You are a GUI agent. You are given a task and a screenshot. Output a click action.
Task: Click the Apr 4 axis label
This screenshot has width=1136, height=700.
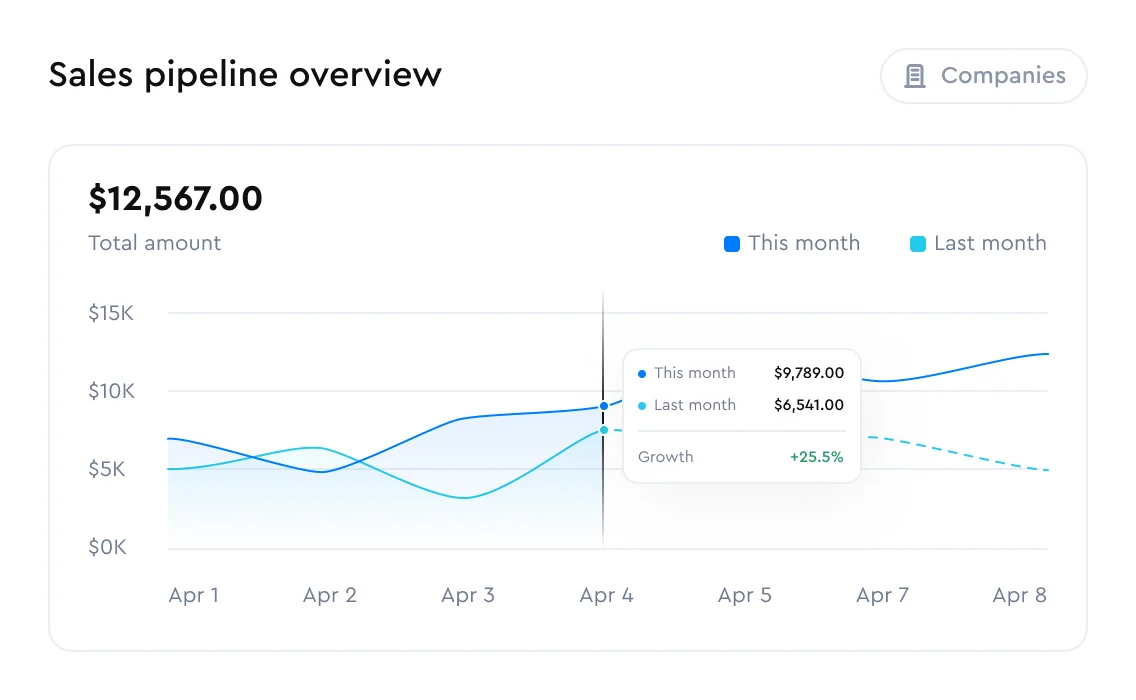point(606,596)
